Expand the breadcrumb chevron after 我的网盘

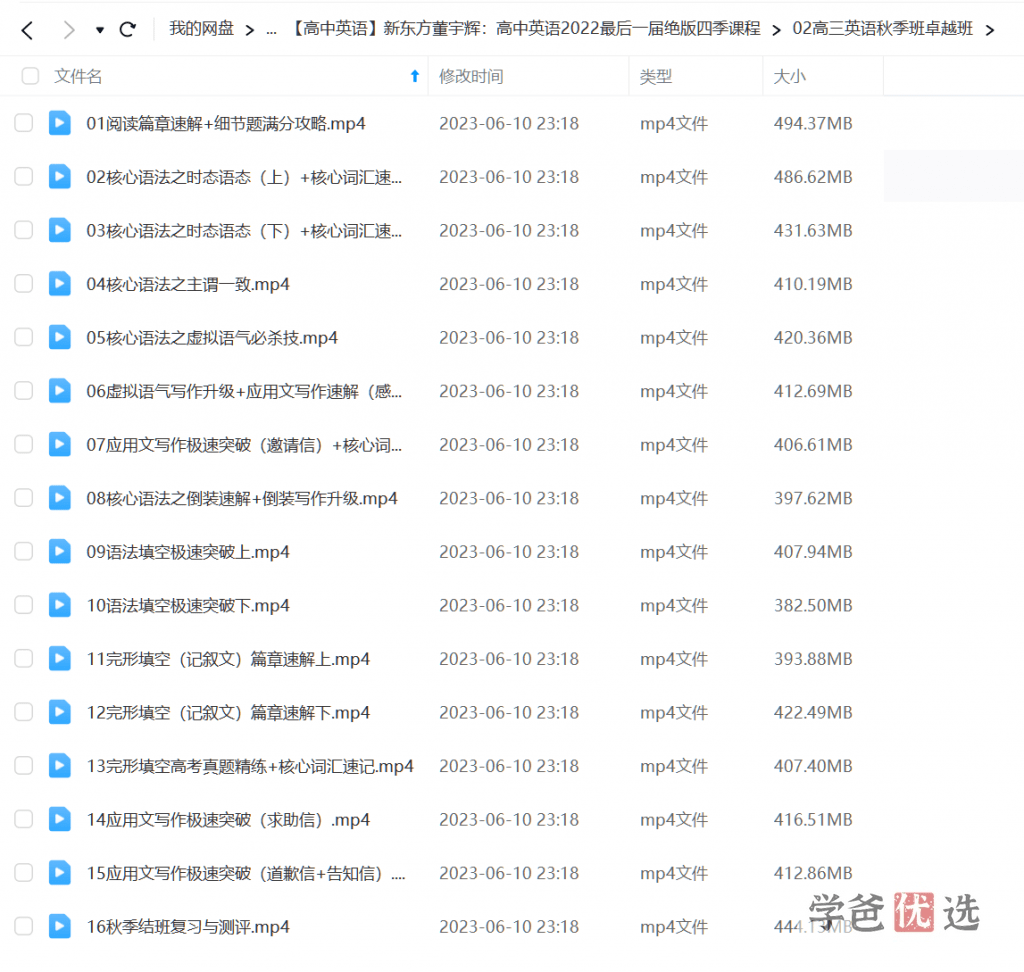(x=249, y=30)
